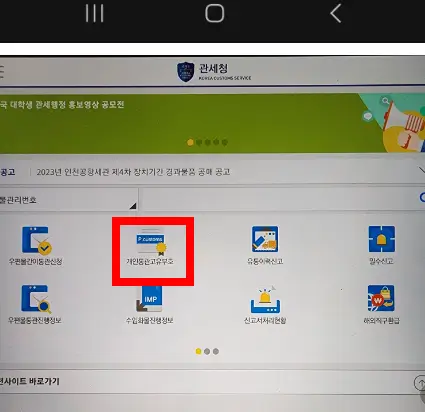Screen dimensions: 425x412
Task: Open the 대학생 관세행정 홍보영상 공모전 banner
Action: coord(212,123)
